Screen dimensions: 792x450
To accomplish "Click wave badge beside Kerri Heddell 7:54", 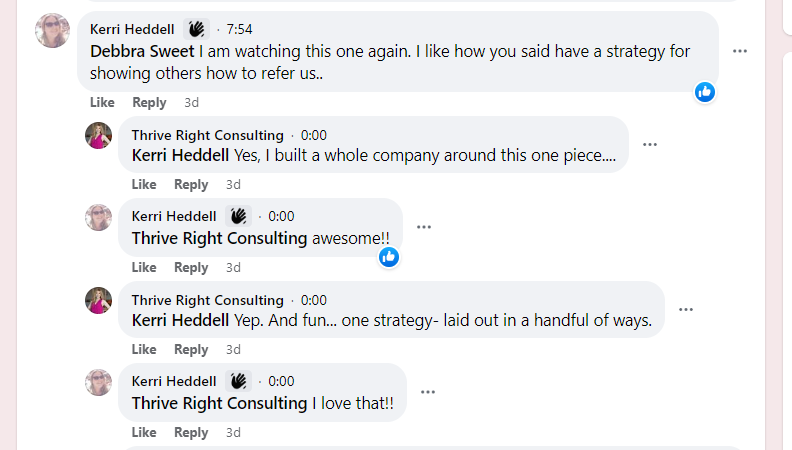I will [197, 29].
